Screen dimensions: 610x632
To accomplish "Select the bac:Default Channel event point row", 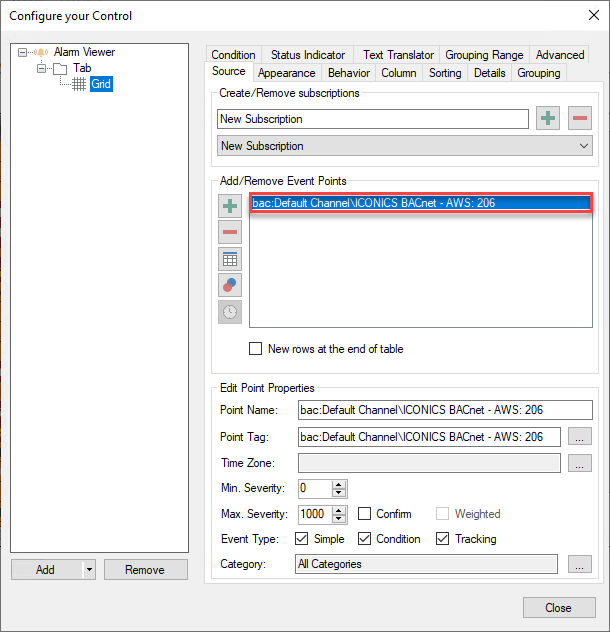I will [x=421, y=203].
